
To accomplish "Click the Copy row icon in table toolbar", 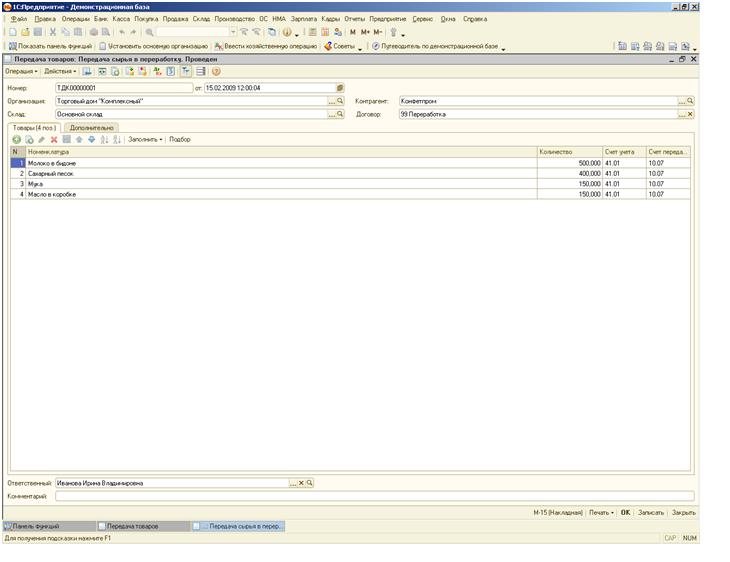I will (x=29, y=139).
